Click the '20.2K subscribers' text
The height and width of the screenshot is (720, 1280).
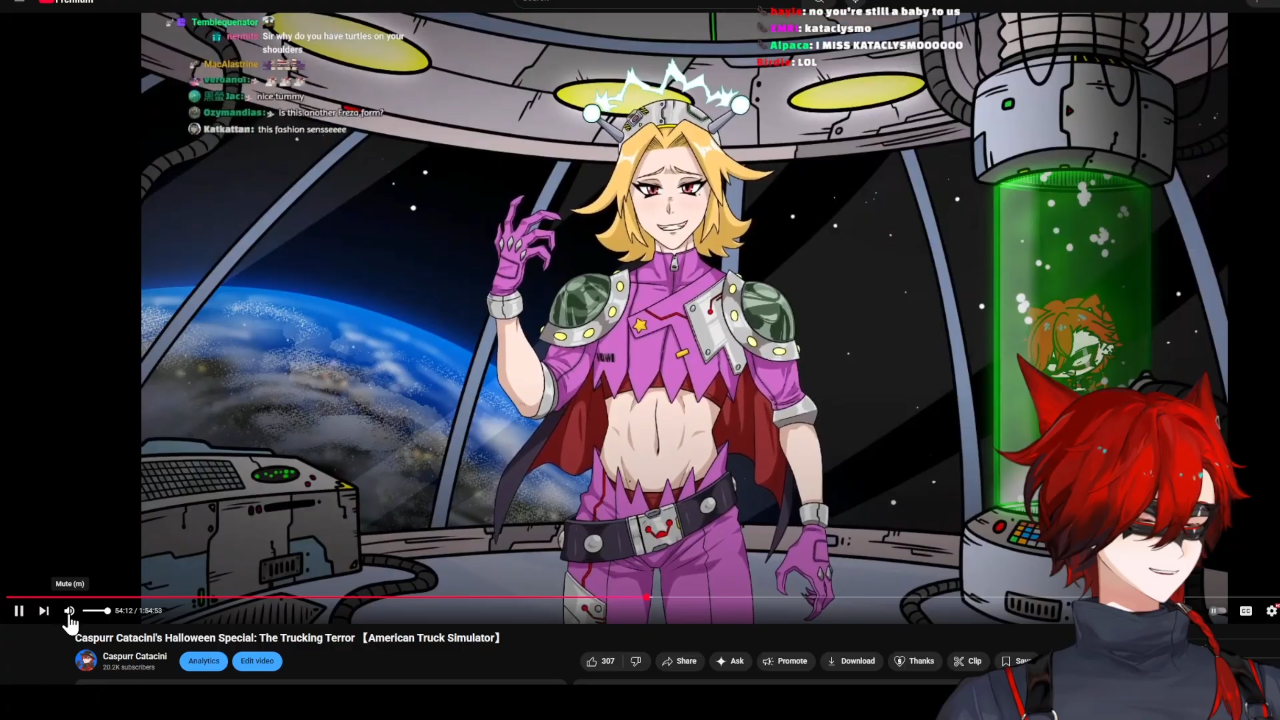click(129, 668)
